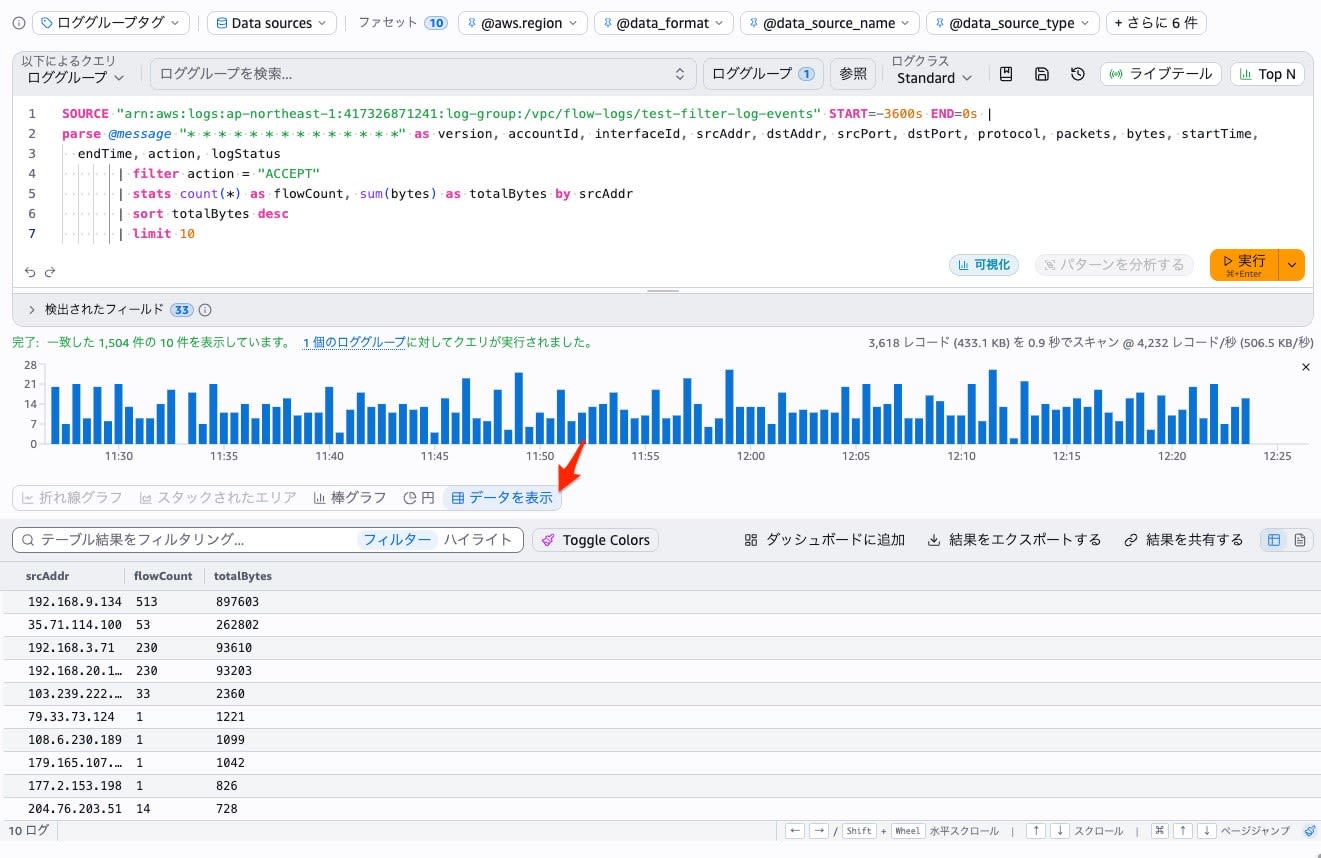
Task: Open query history clock icon
Action: pos(1077,74)
